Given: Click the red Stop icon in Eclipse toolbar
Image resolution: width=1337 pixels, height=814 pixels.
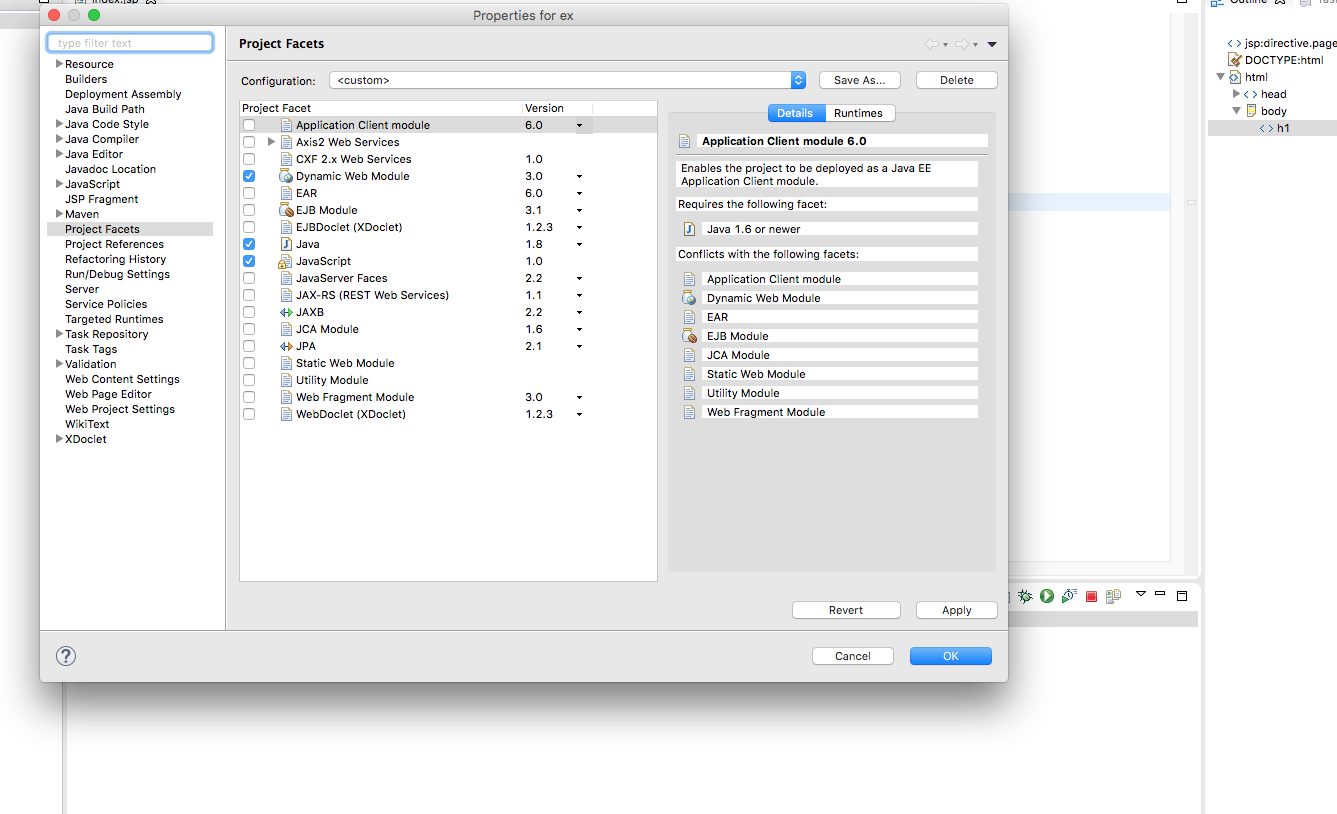Looking at the screenshot, I should (x=1091, y=597).
